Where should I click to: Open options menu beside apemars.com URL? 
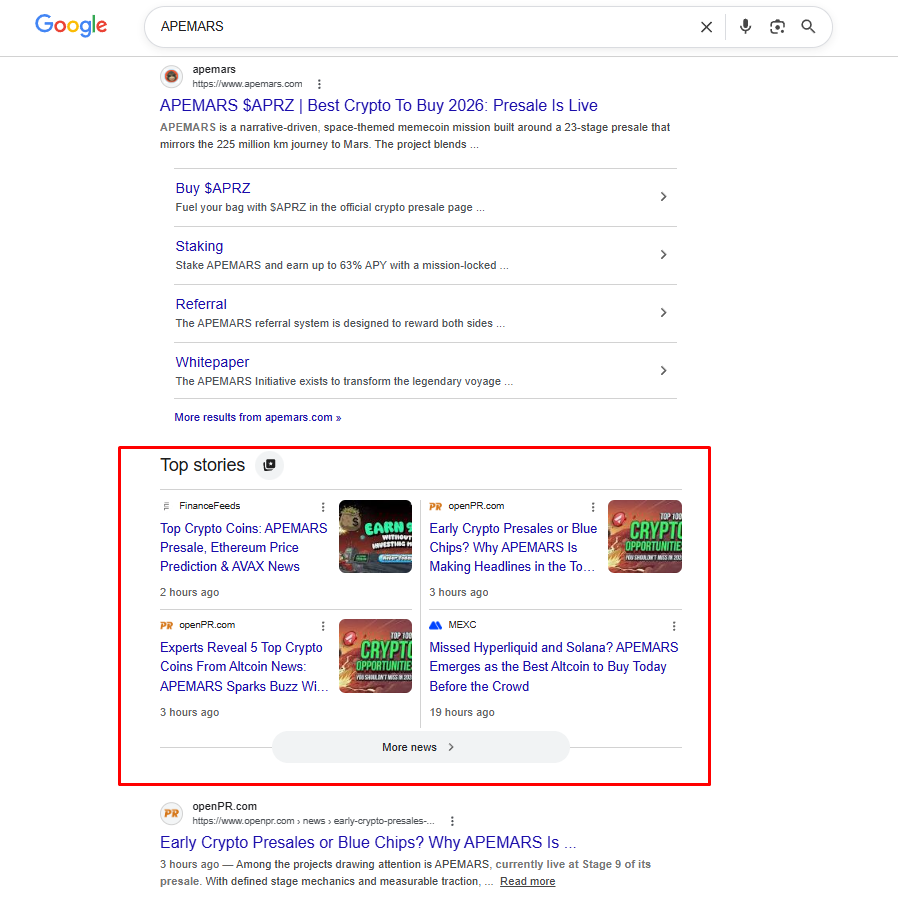(x=319, y=84)
